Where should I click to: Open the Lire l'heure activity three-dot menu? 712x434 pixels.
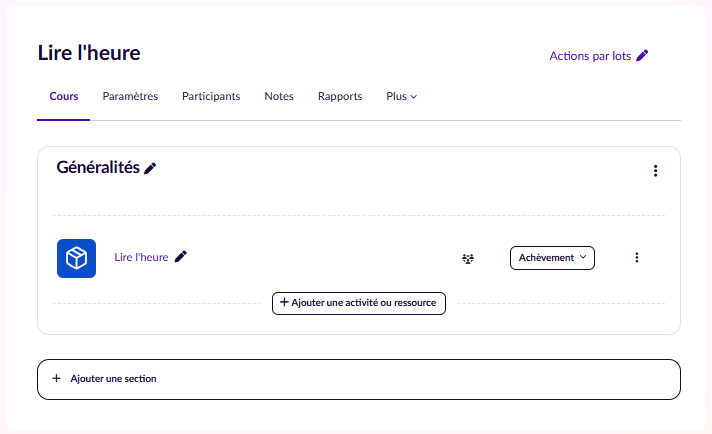coord(636,258)
